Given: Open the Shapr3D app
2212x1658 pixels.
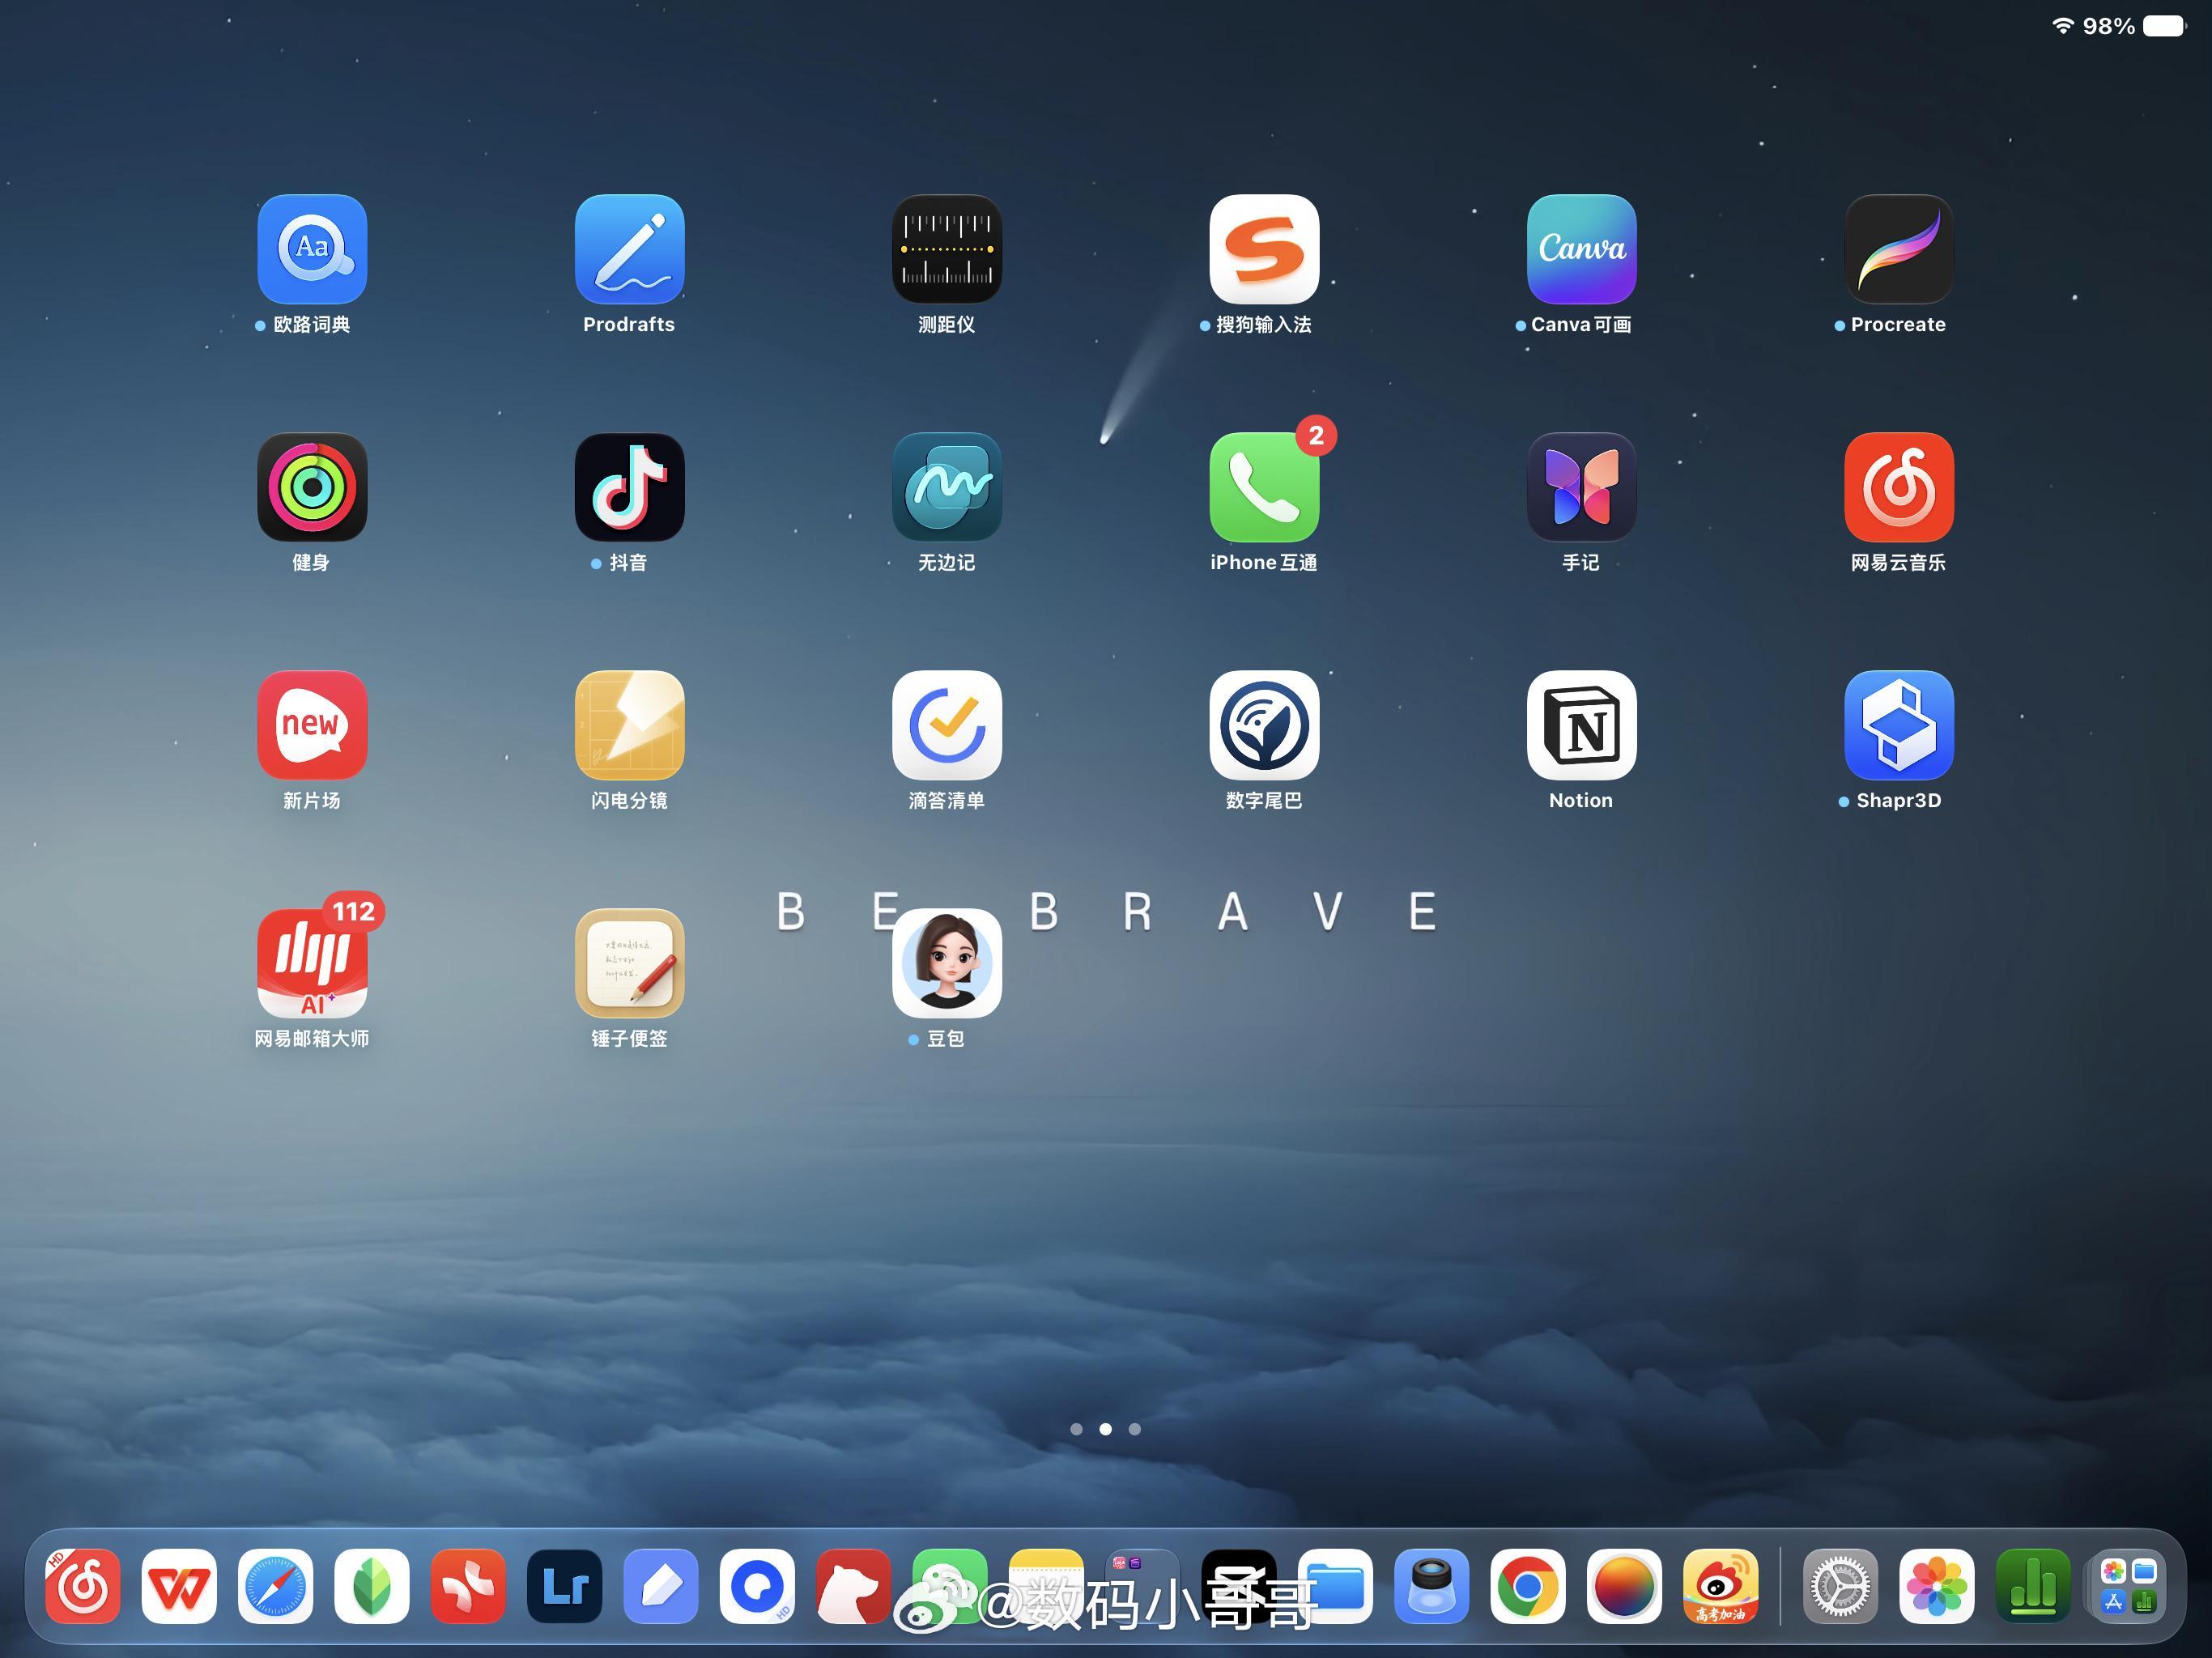Looking at the screenshot, I should pyautogui.click(x=1899, y=725).
